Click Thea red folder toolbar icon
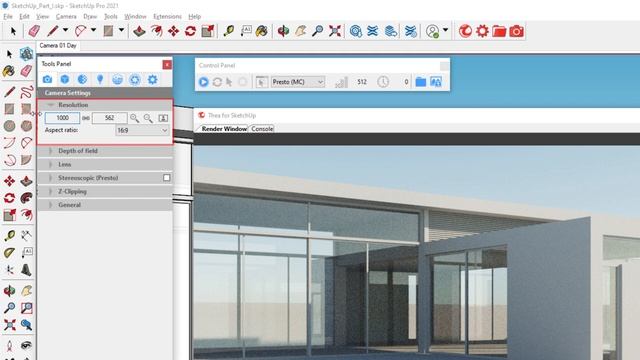This screenshot has width=640, height=360. 499,31
